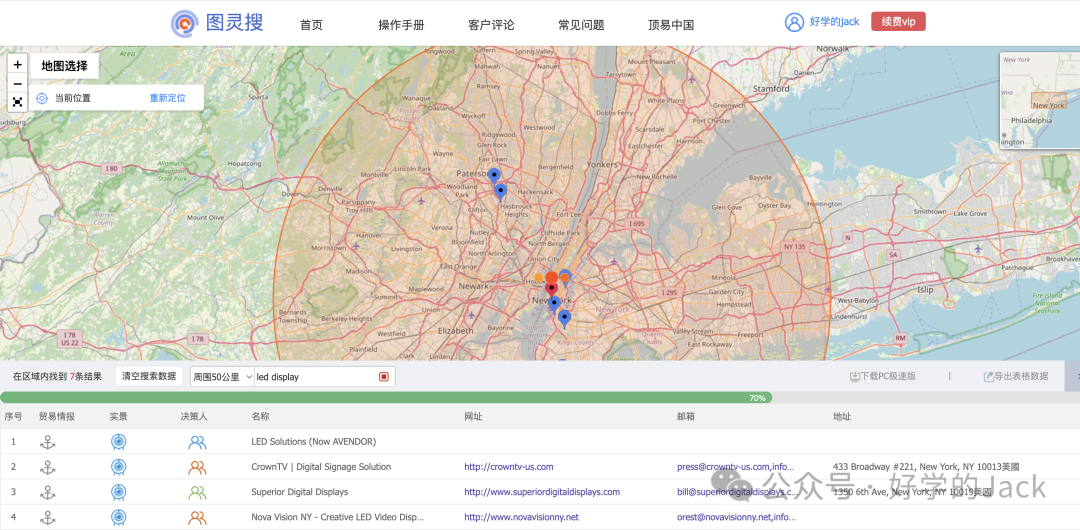Open the 好学的jack username link
Viewport: 1080px width, 530px height.
pos(834,22)
